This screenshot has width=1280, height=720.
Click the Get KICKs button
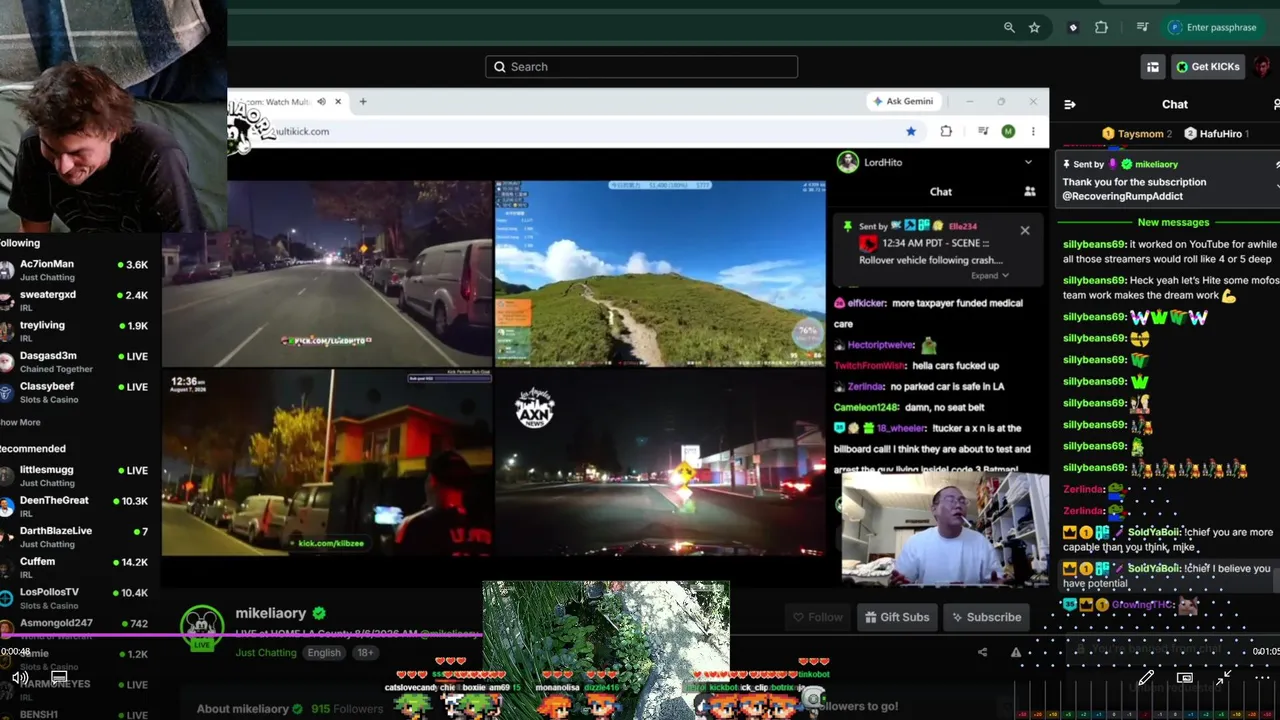tap(1208, 67)
